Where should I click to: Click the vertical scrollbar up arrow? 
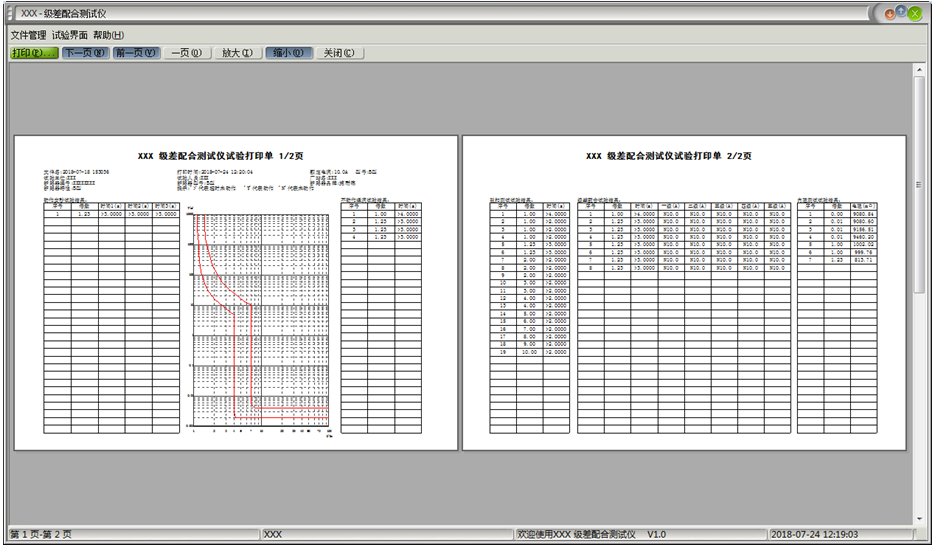919,69
